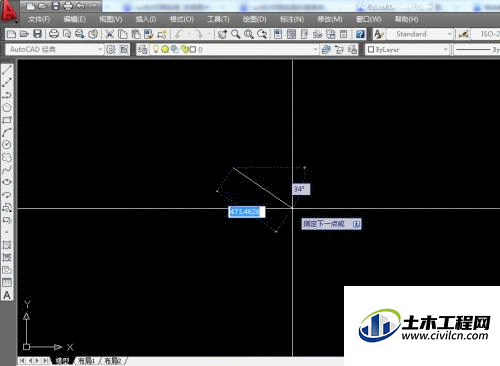Open the 视图(V) menu
This screenshot has height=366, width=500.
111,19
